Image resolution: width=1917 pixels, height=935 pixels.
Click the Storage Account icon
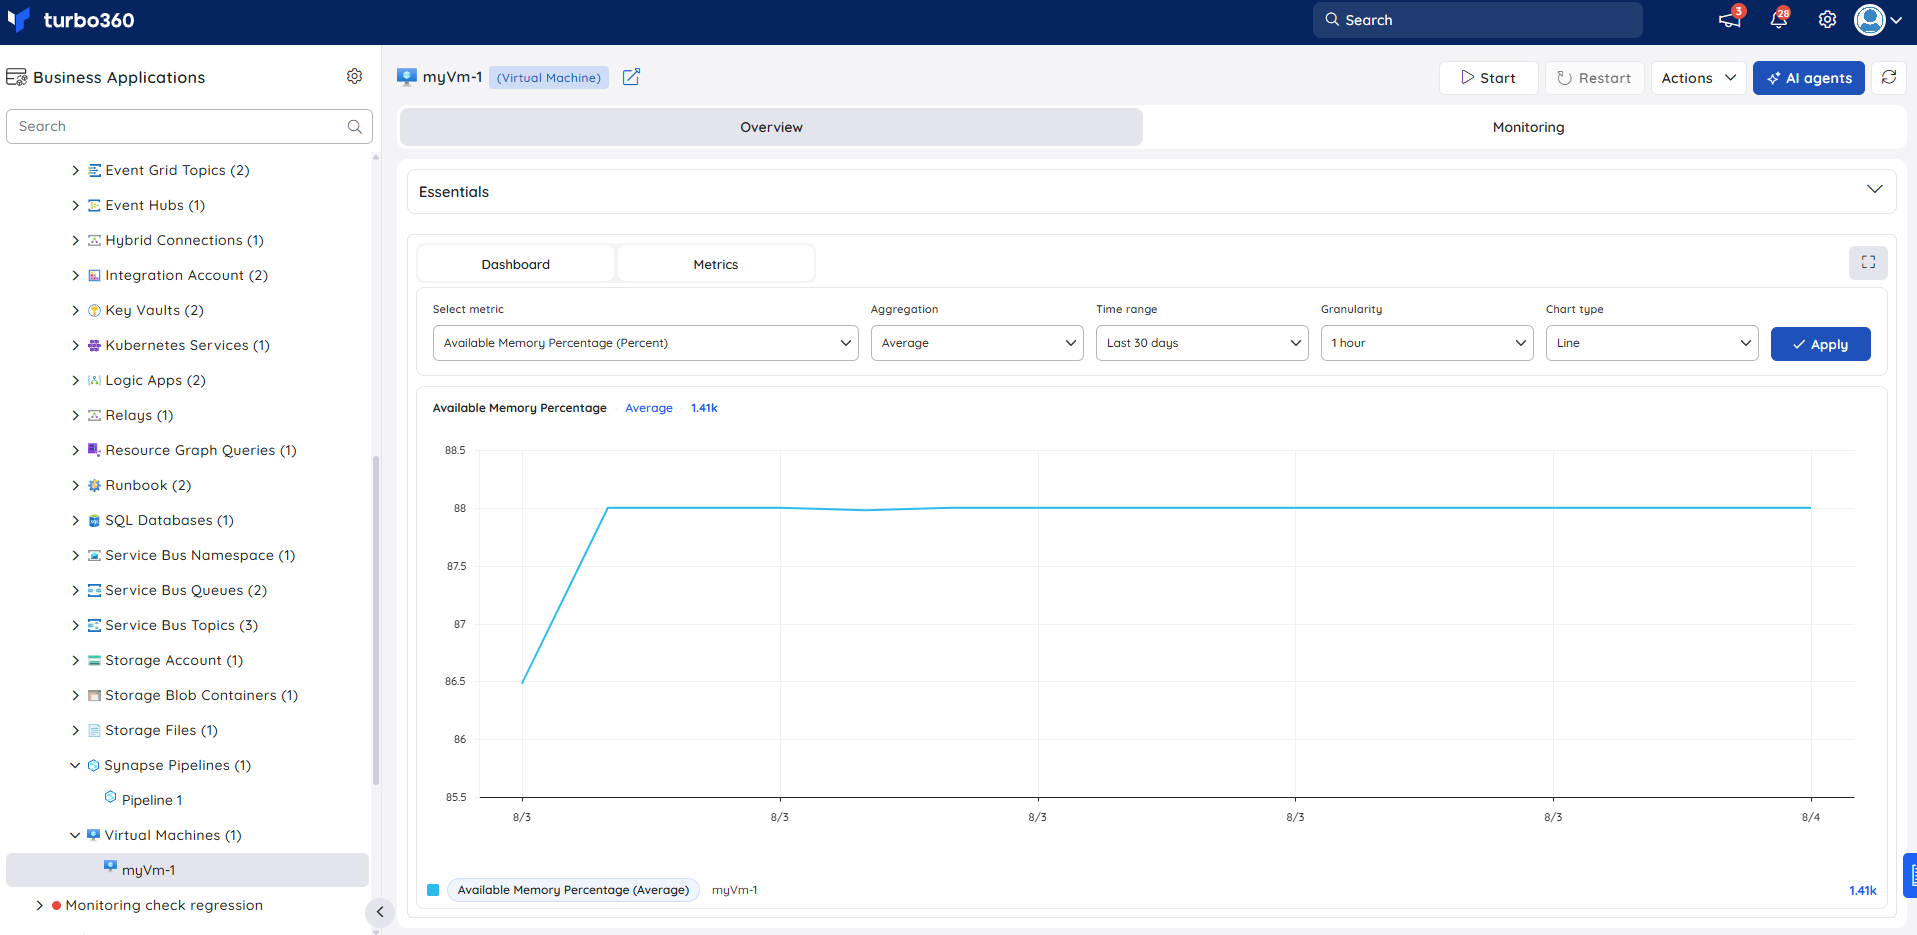[x=94, y=661]
